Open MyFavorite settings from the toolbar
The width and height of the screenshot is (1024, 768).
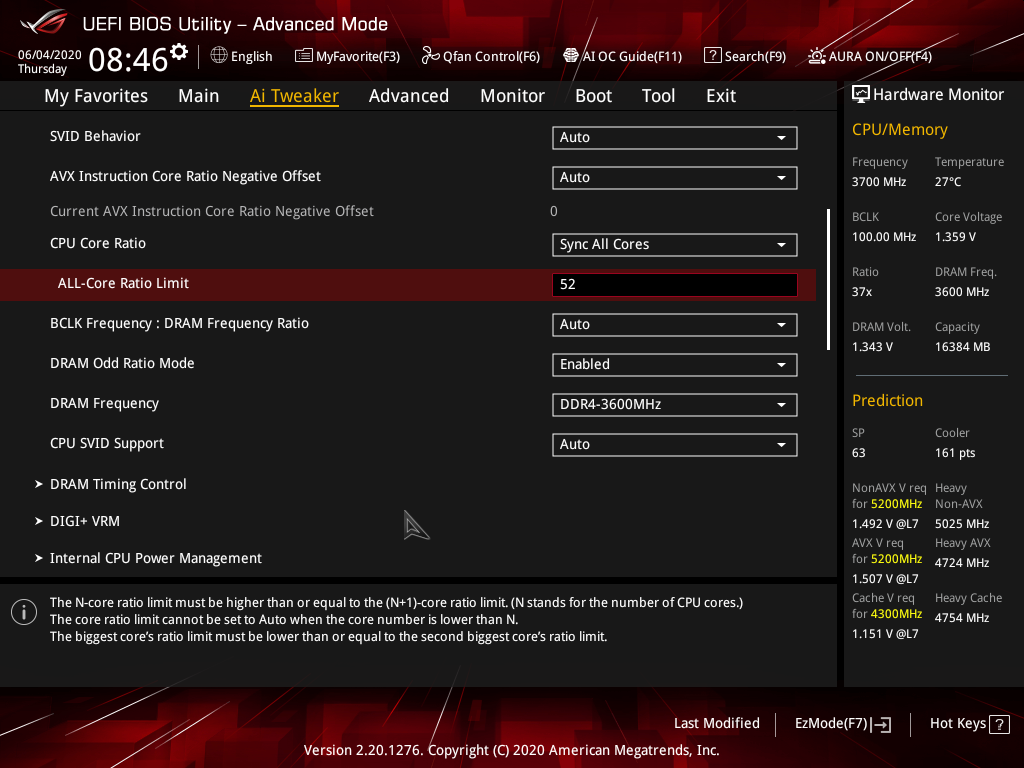click(347, 56)
